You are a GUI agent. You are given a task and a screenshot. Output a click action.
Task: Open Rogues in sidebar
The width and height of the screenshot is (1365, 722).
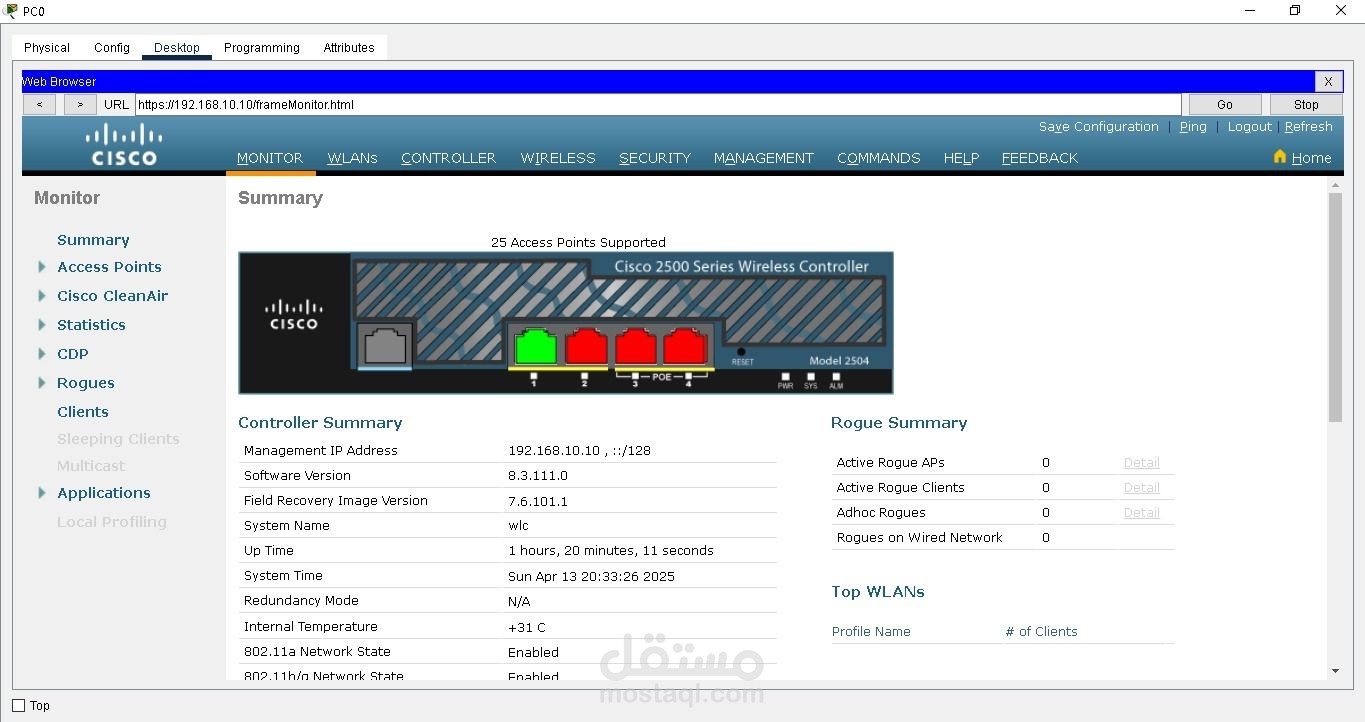click(86, 383)
